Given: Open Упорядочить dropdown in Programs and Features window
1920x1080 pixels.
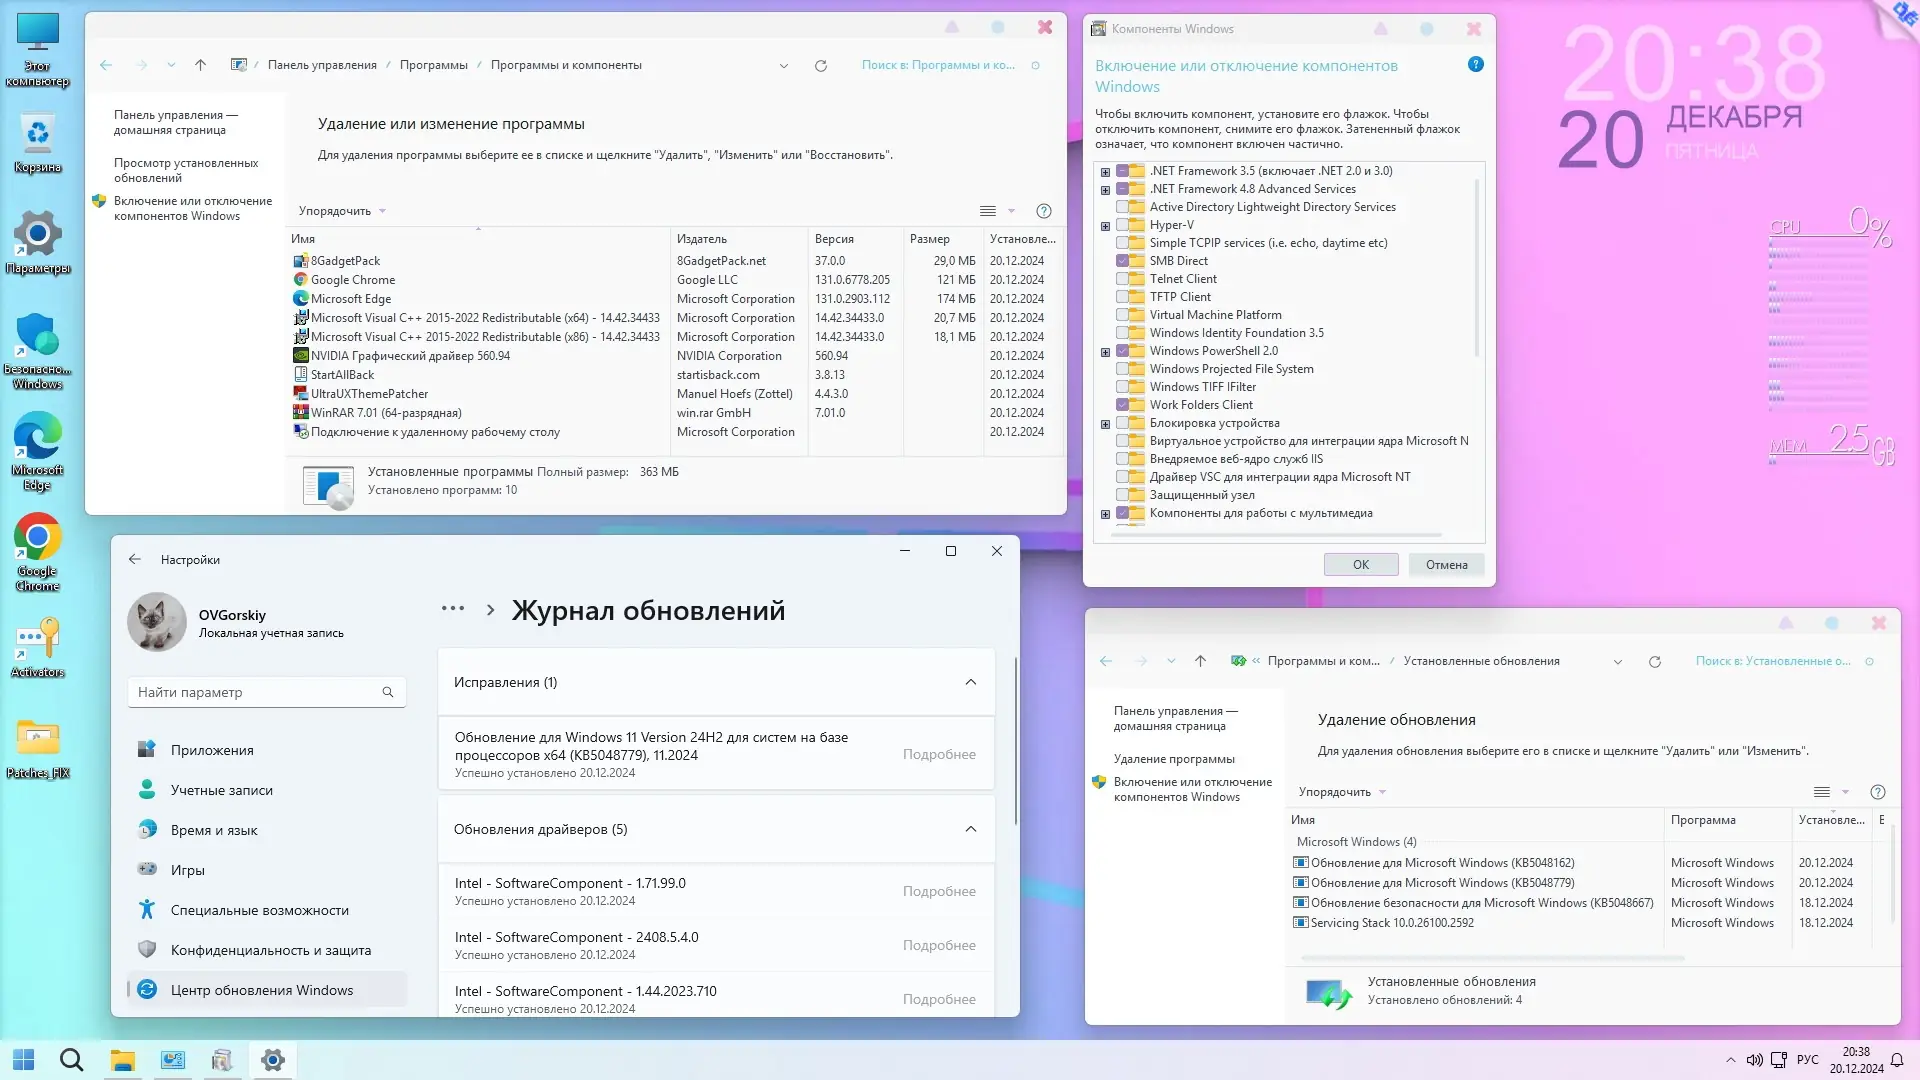Looking at the screenshot, I should coord(341,211).
